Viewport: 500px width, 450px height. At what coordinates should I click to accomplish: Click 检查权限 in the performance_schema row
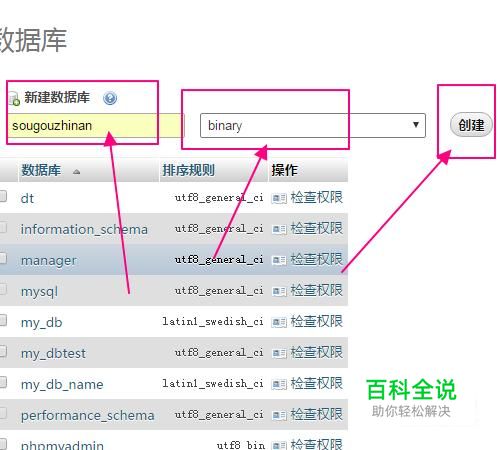point(316,414)
